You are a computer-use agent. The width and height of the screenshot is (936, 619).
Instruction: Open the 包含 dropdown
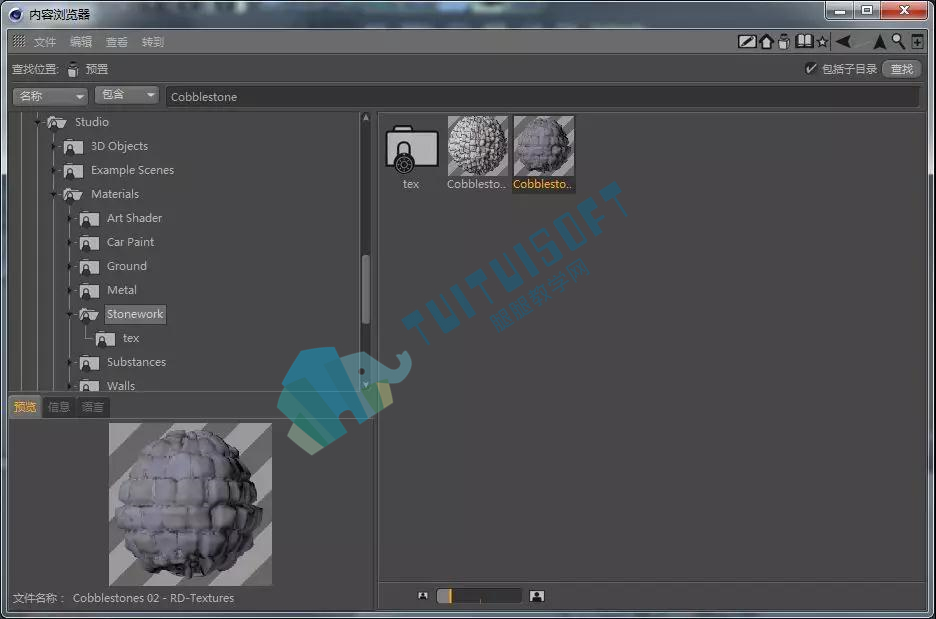point(127,95)
